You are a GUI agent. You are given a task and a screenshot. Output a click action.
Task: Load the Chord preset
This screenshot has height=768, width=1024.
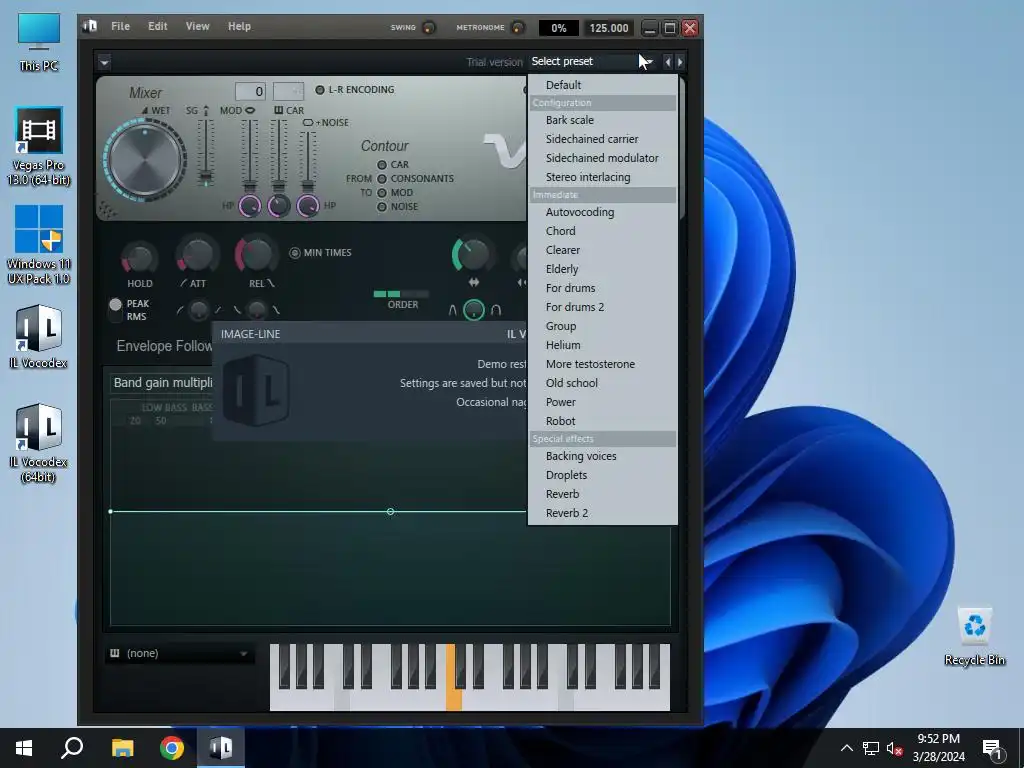pyautogui.click(x=602, y=231)
